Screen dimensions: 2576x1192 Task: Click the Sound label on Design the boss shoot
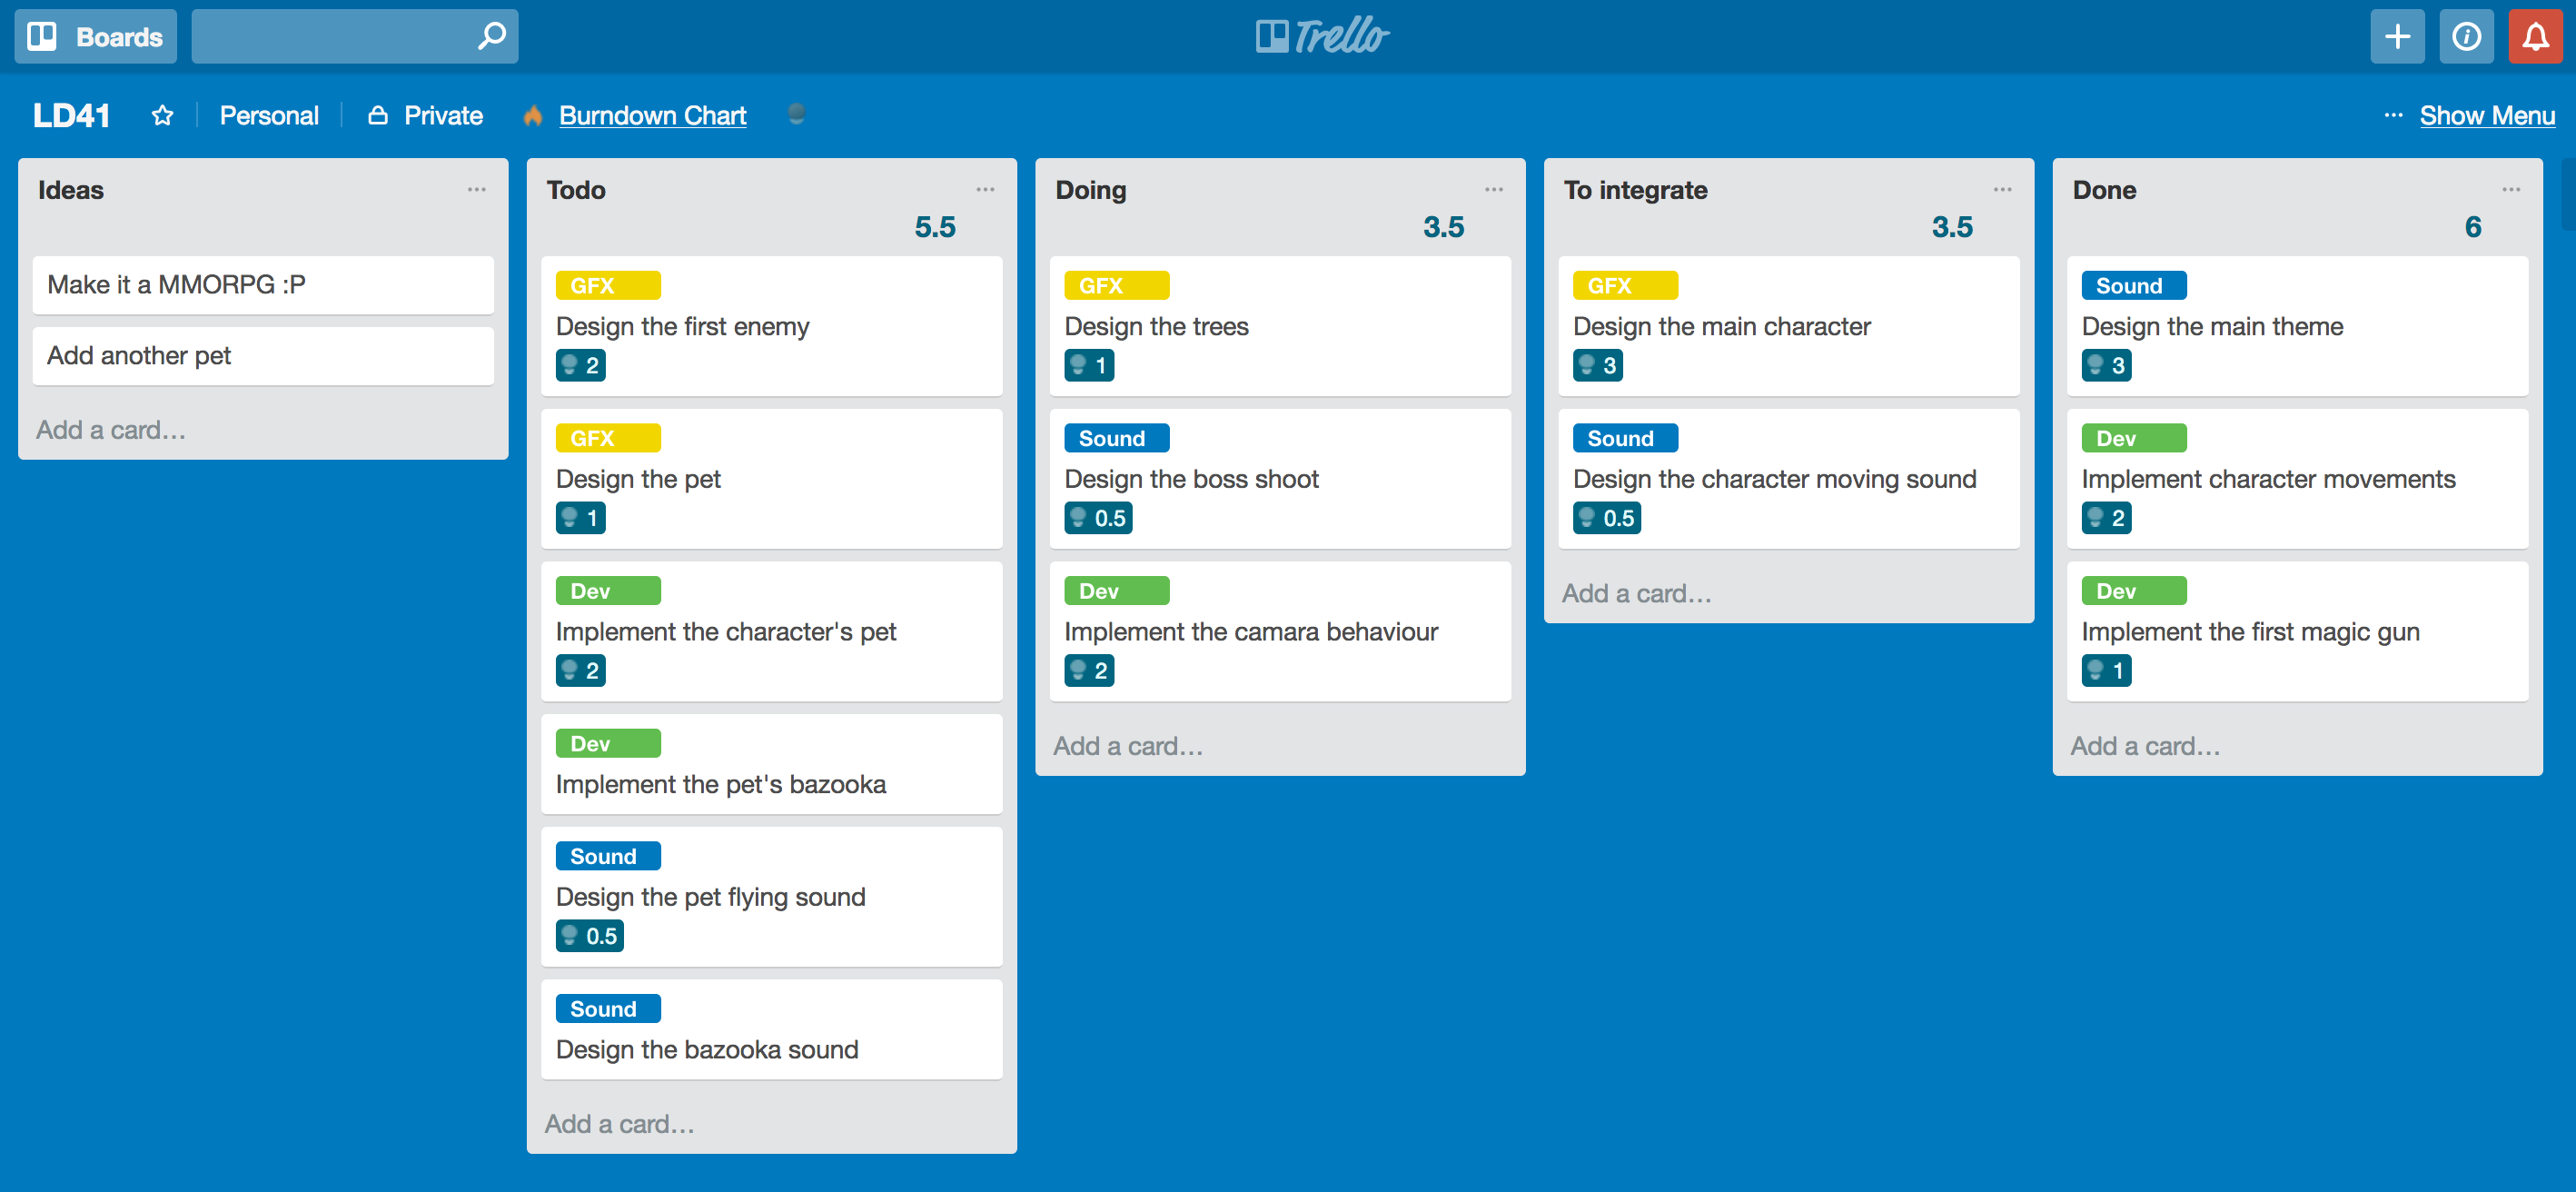1112,437
